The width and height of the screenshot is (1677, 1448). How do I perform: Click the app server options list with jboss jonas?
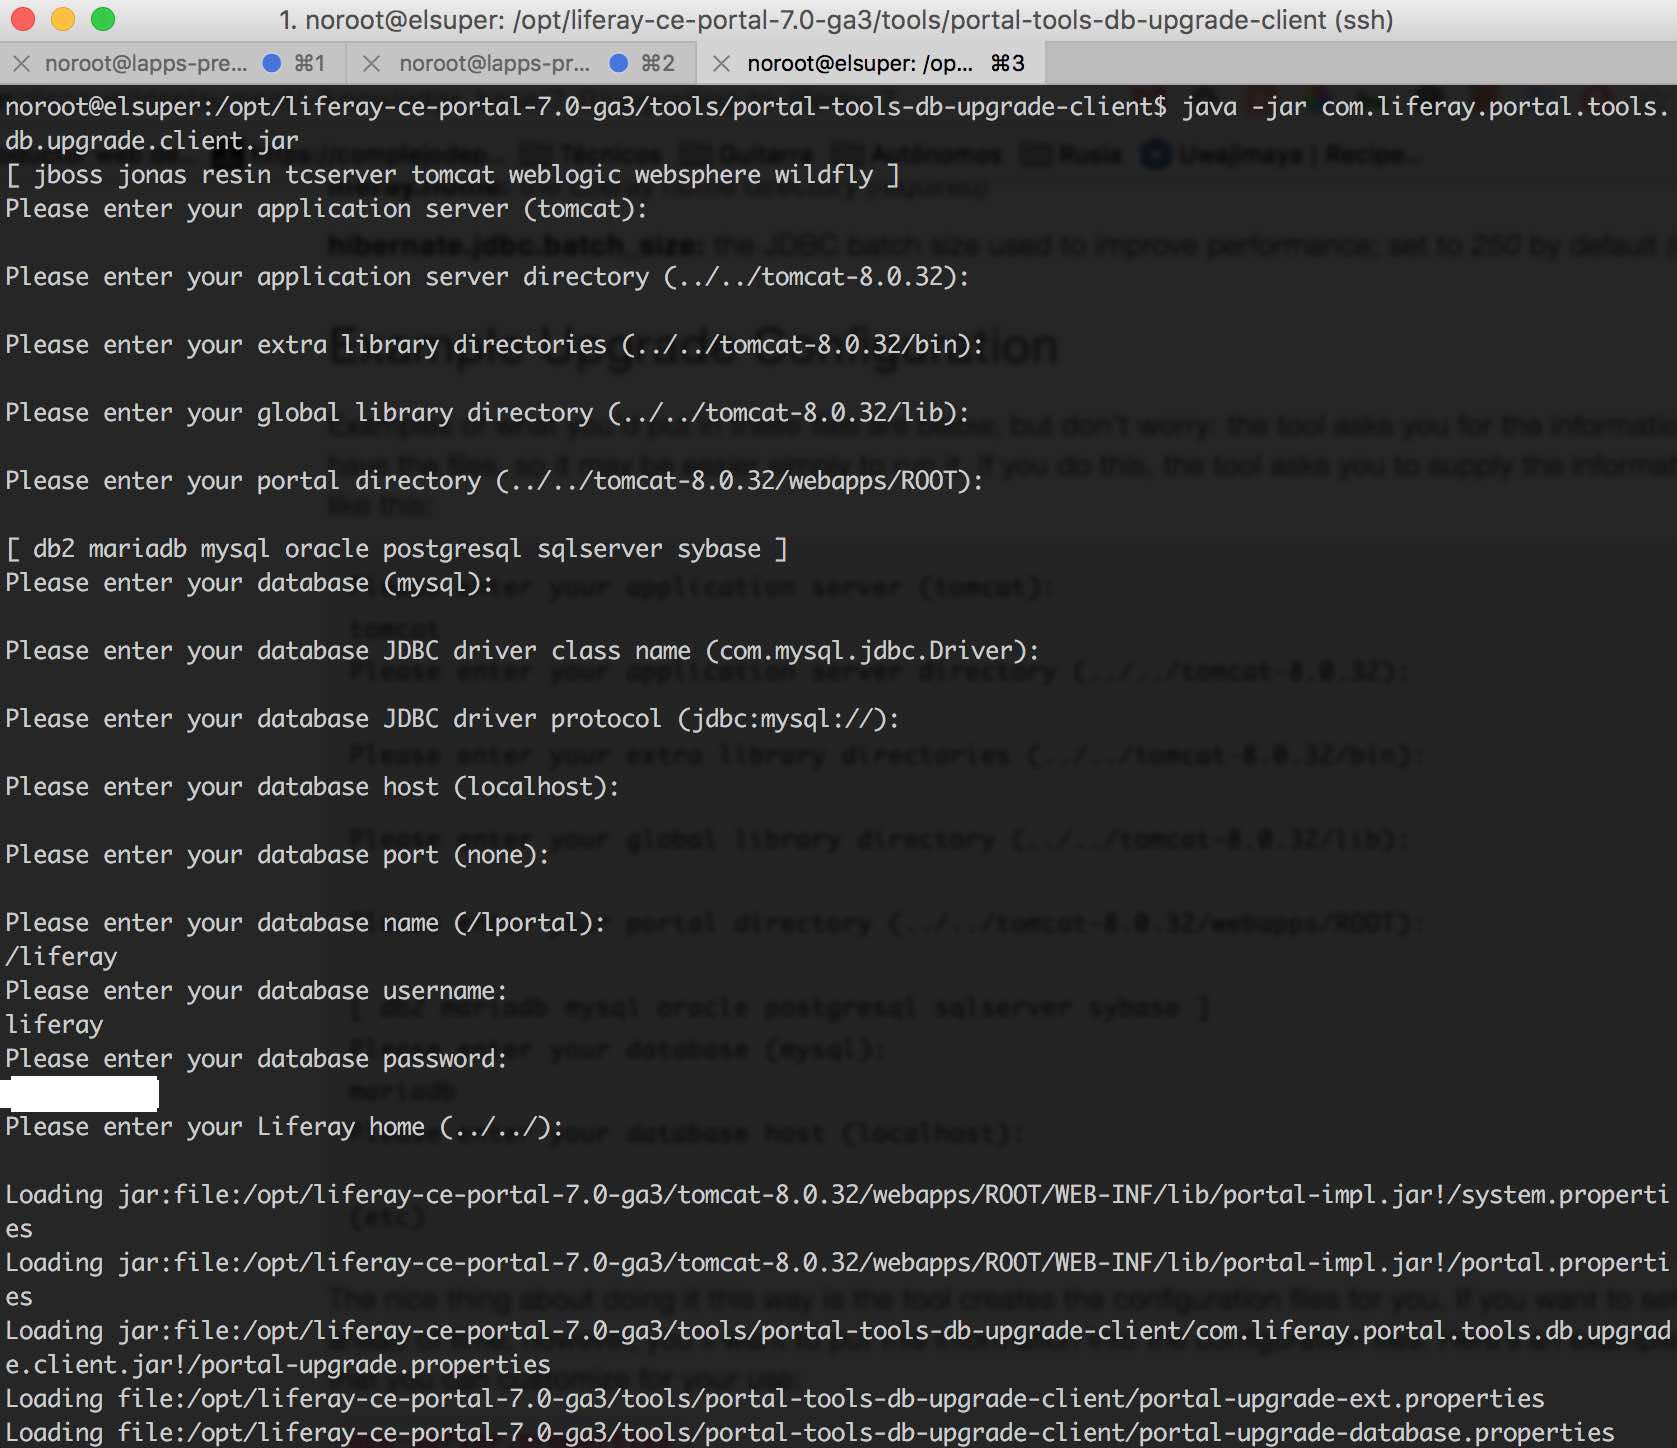click(x=453, y=175)
